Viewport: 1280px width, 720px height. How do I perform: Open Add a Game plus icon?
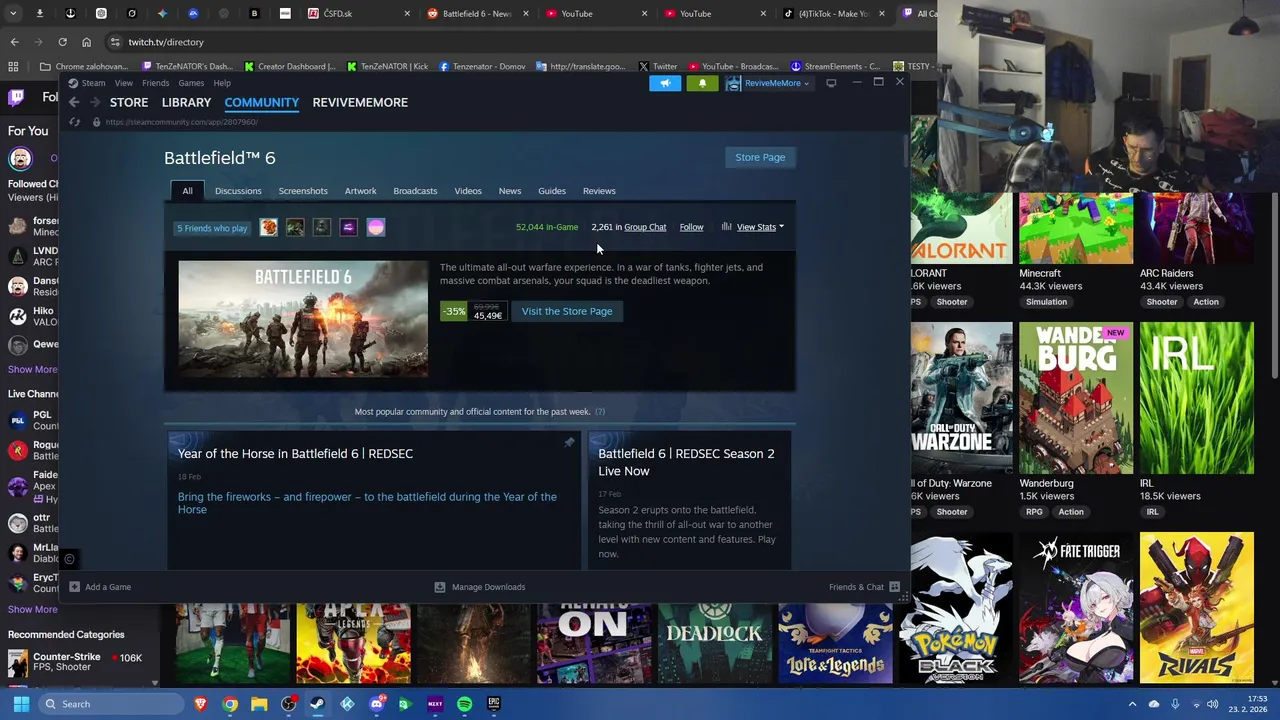click(x=74, y=587)
